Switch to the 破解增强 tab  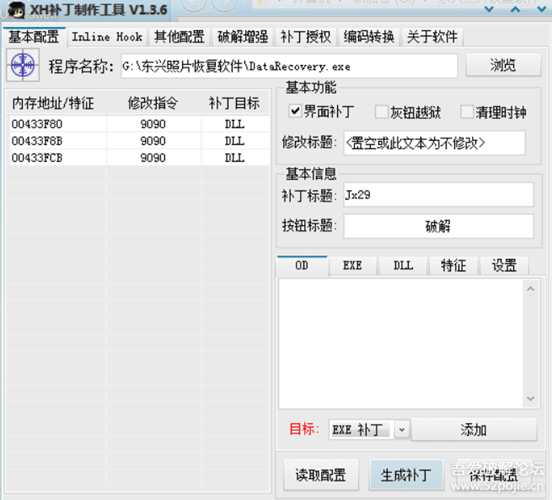(243, 37)
